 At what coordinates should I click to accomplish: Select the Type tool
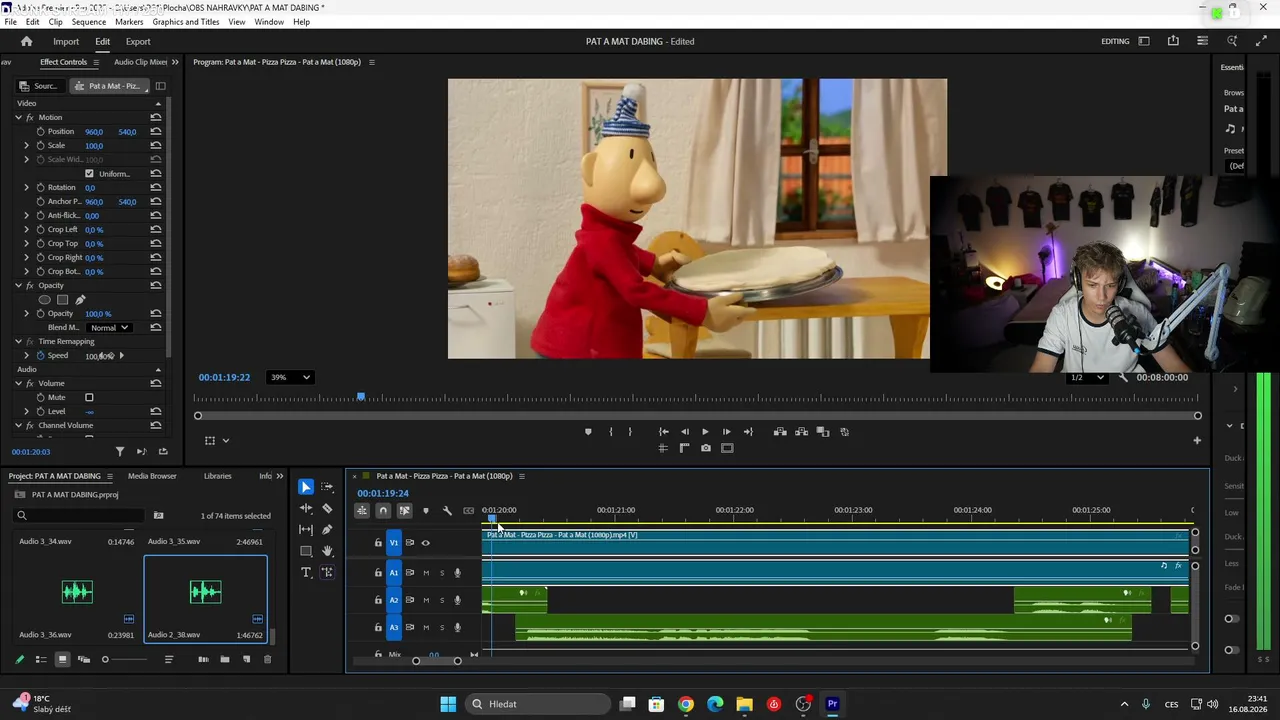[306, 572]
